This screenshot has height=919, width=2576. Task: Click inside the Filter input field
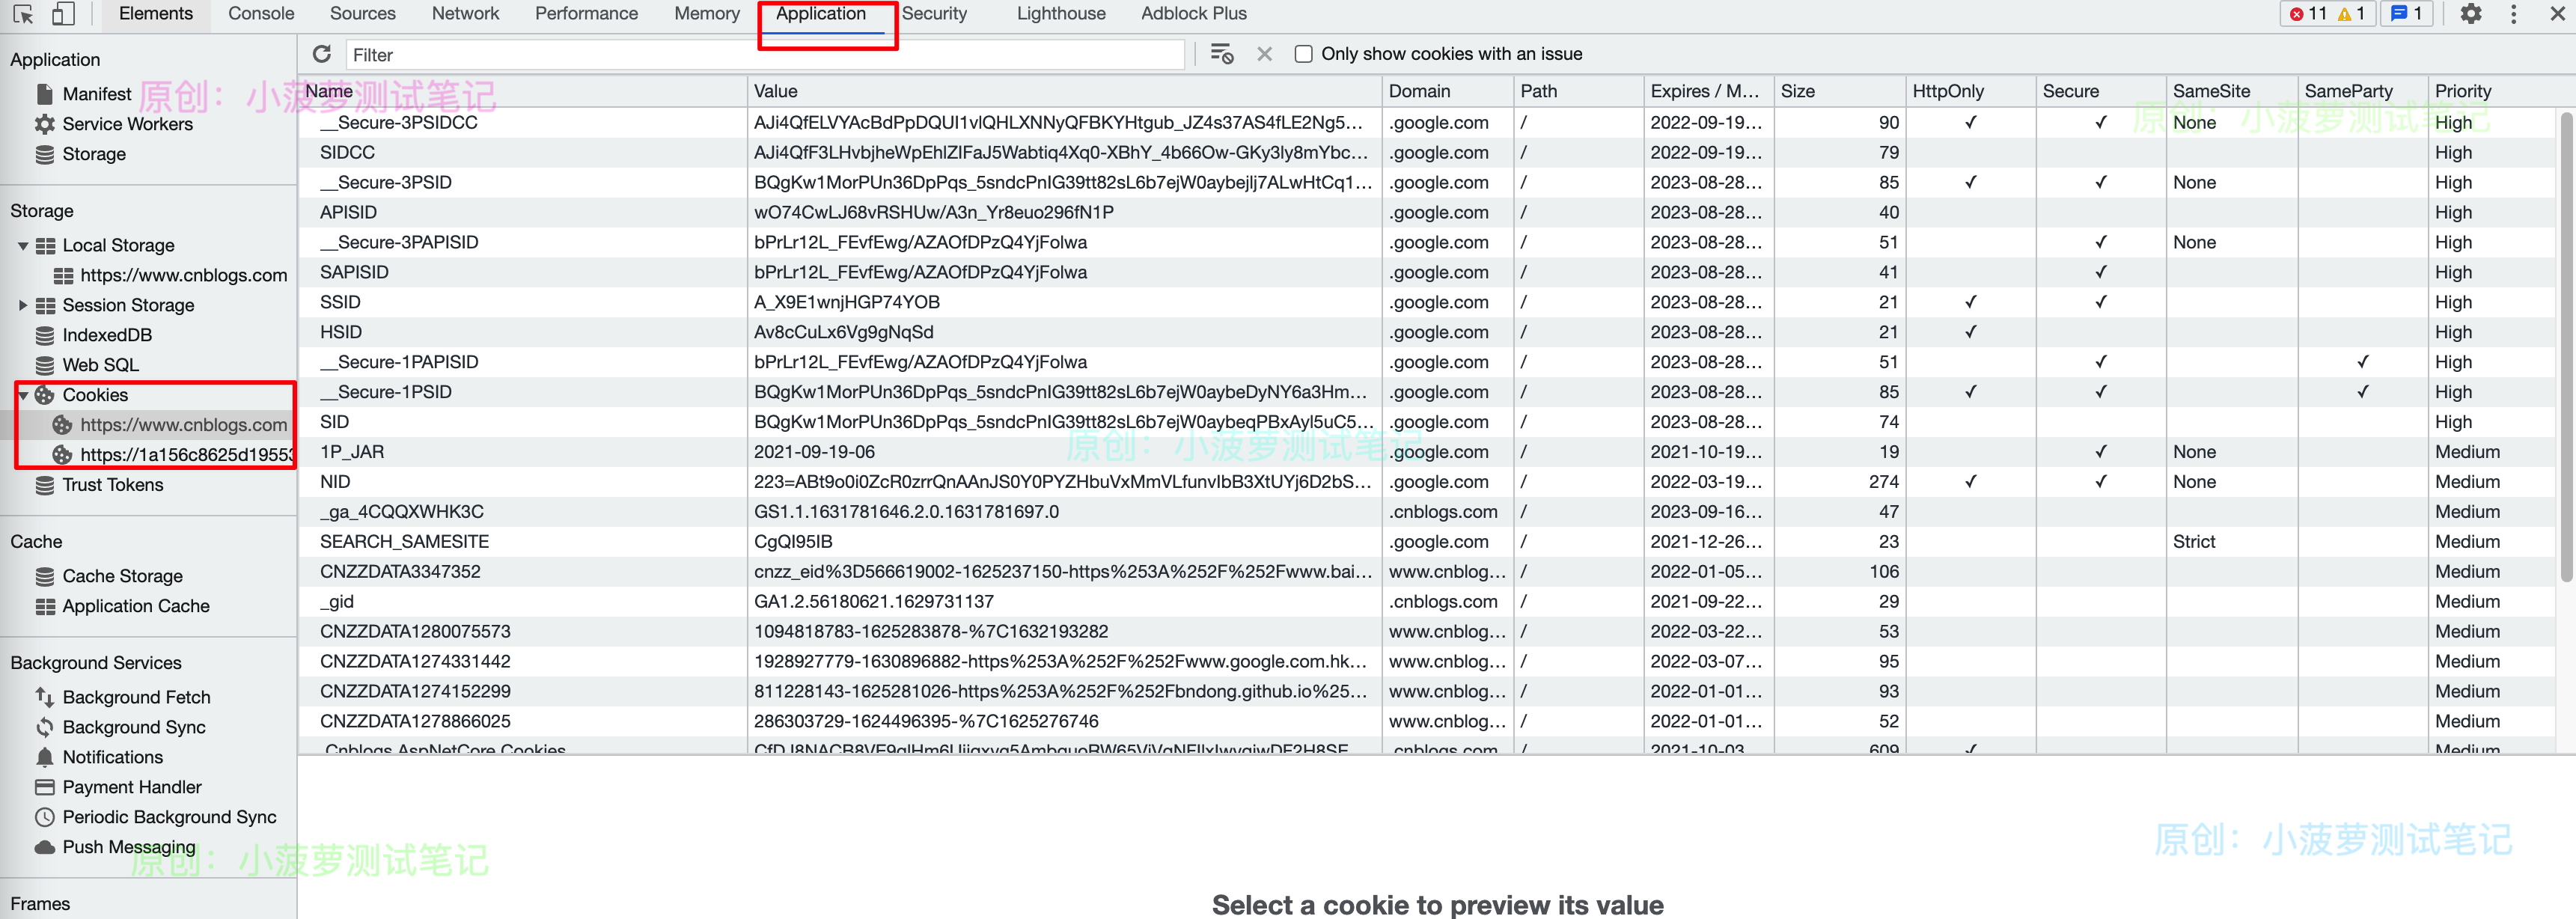(700, 54)
